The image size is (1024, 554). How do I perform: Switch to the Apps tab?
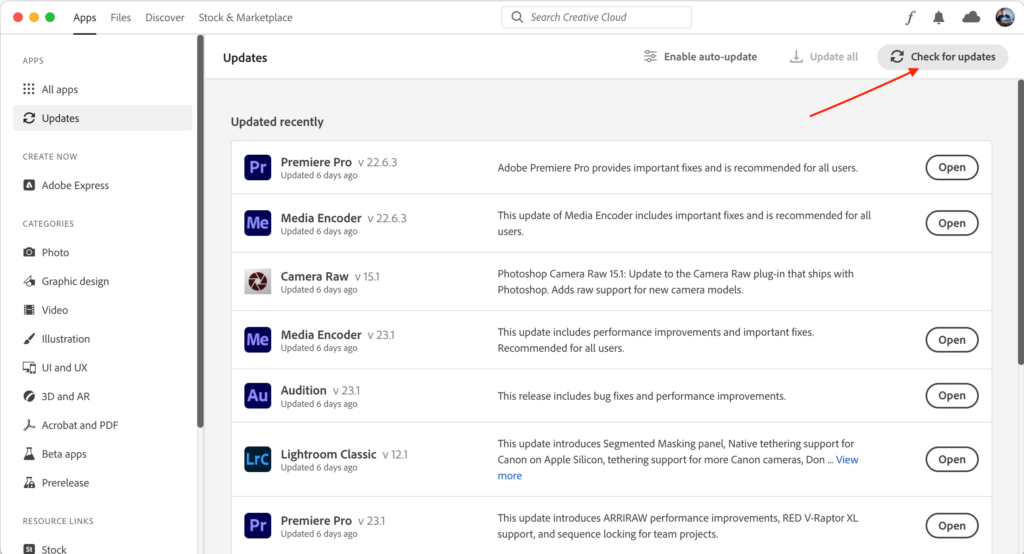pyautogui.click(x=84, y=18)
